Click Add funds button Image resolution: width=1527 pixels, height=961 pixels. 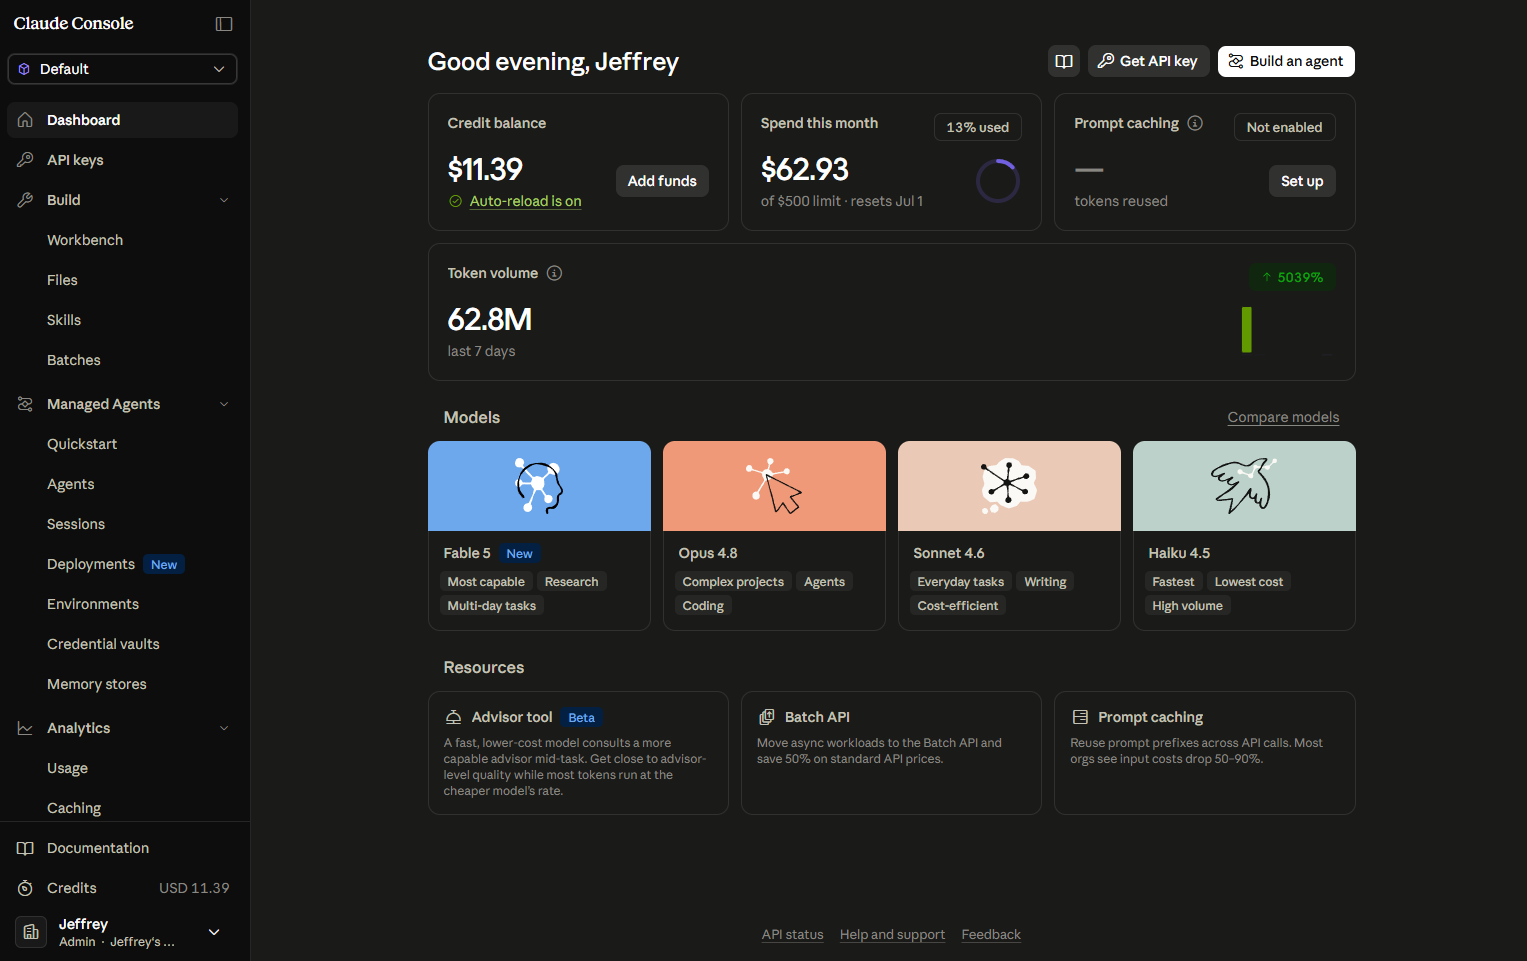coord(662,181)
